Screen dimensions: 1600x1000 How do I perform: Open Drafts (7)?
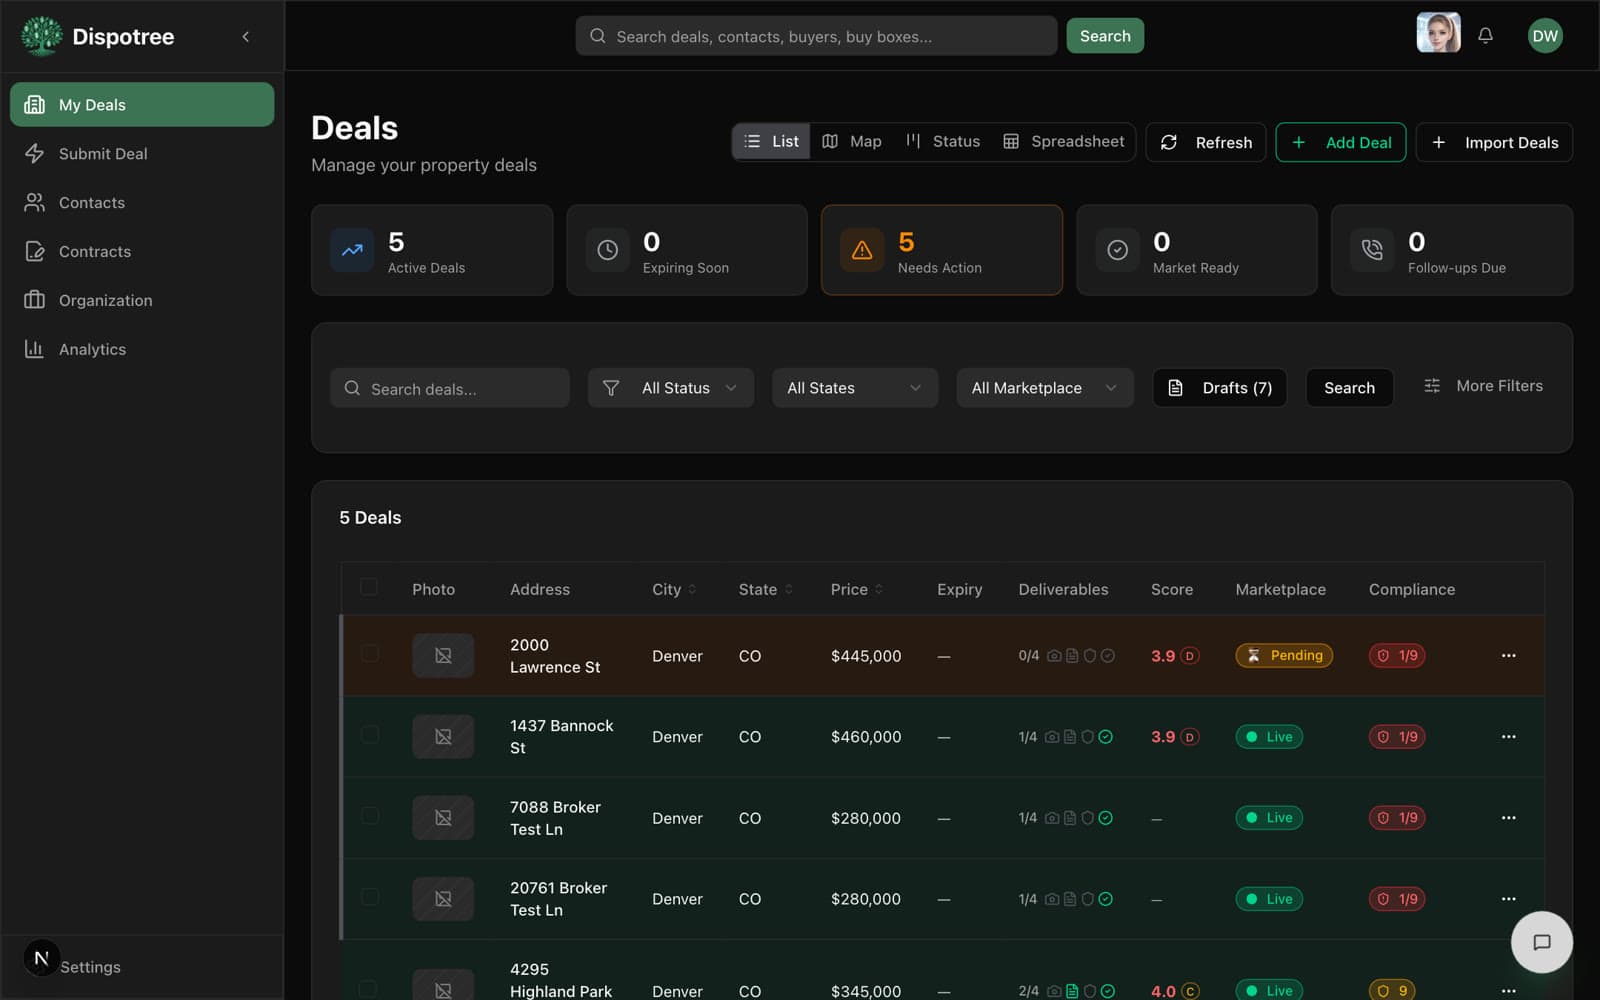pos(1220,388)
